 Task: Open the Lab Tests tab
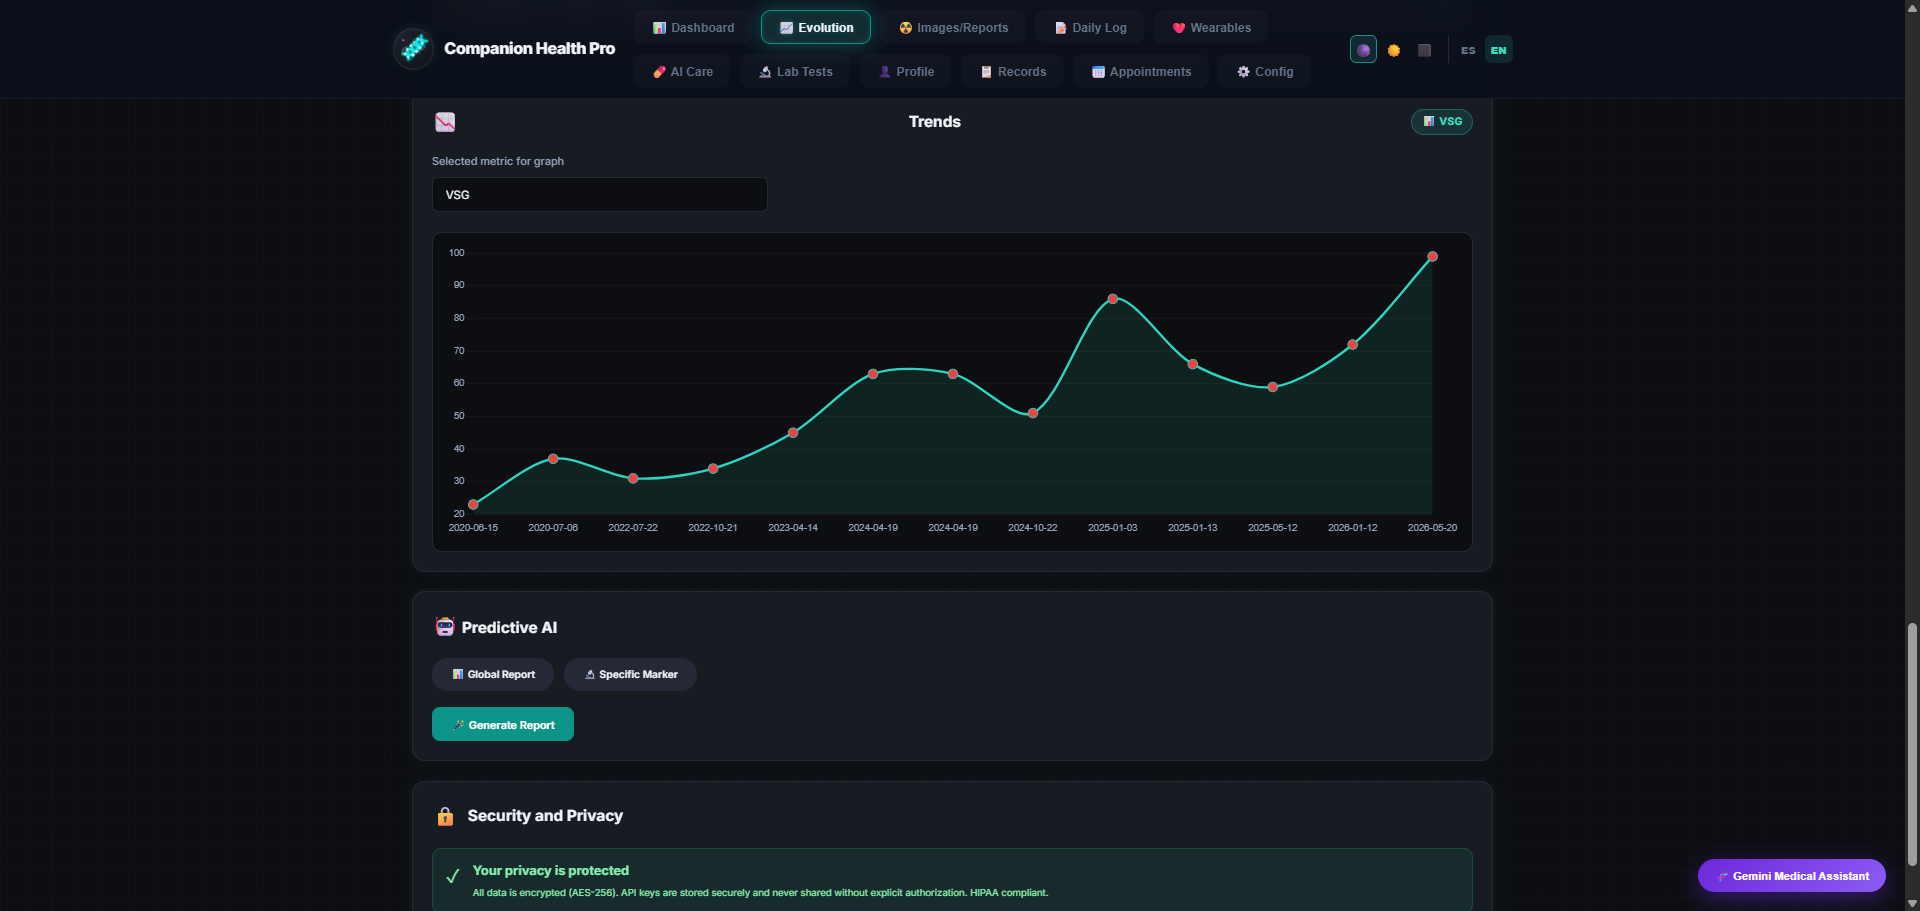coord(795,72)
